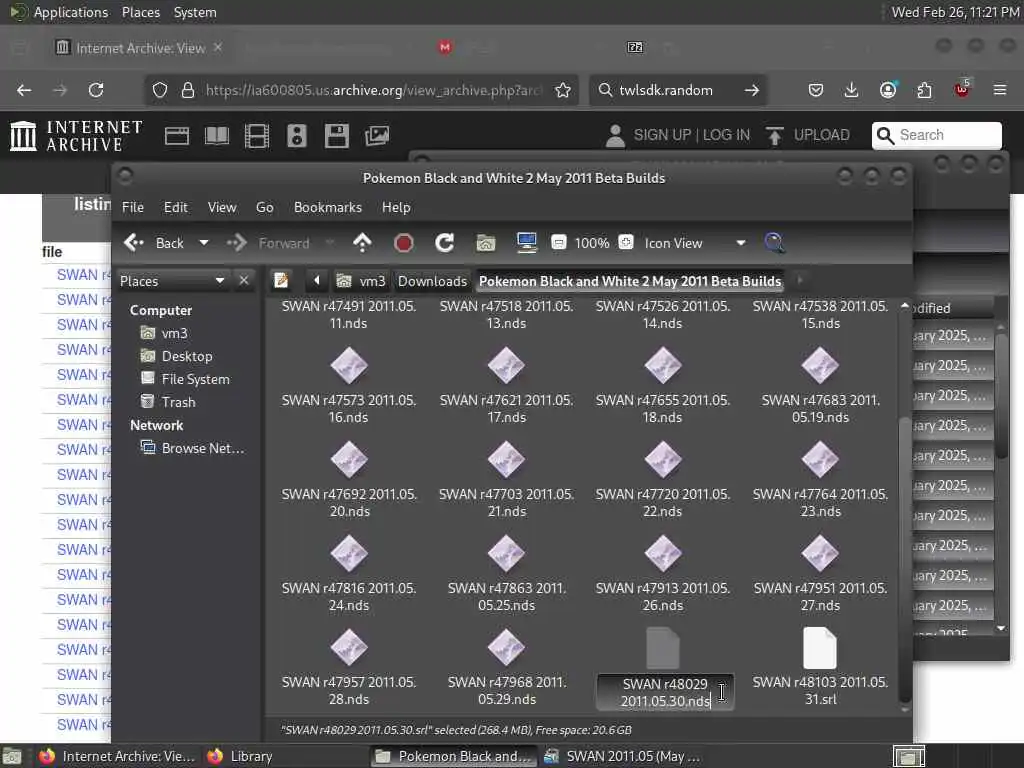Image resolution: width=1024 pixels, height=768 pixels.
Task: Click the 100% zoom level button
Action: (x=592, y=243)
